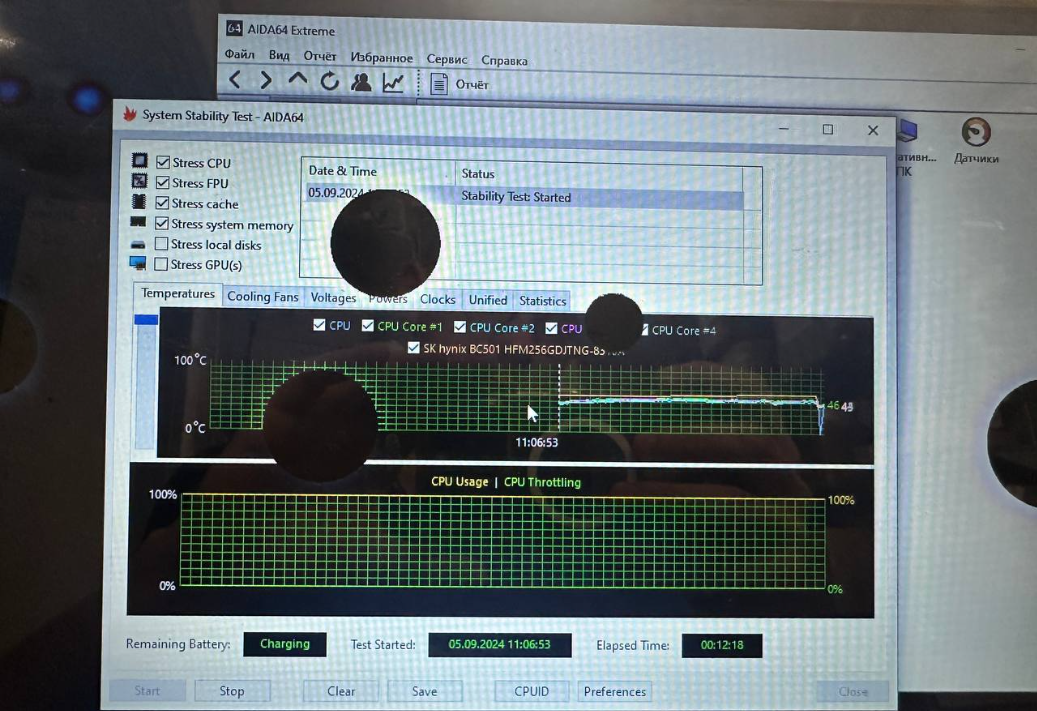Click the Charging battery status field
This screenshot has height=711, width=1037.
click(285, 644)
